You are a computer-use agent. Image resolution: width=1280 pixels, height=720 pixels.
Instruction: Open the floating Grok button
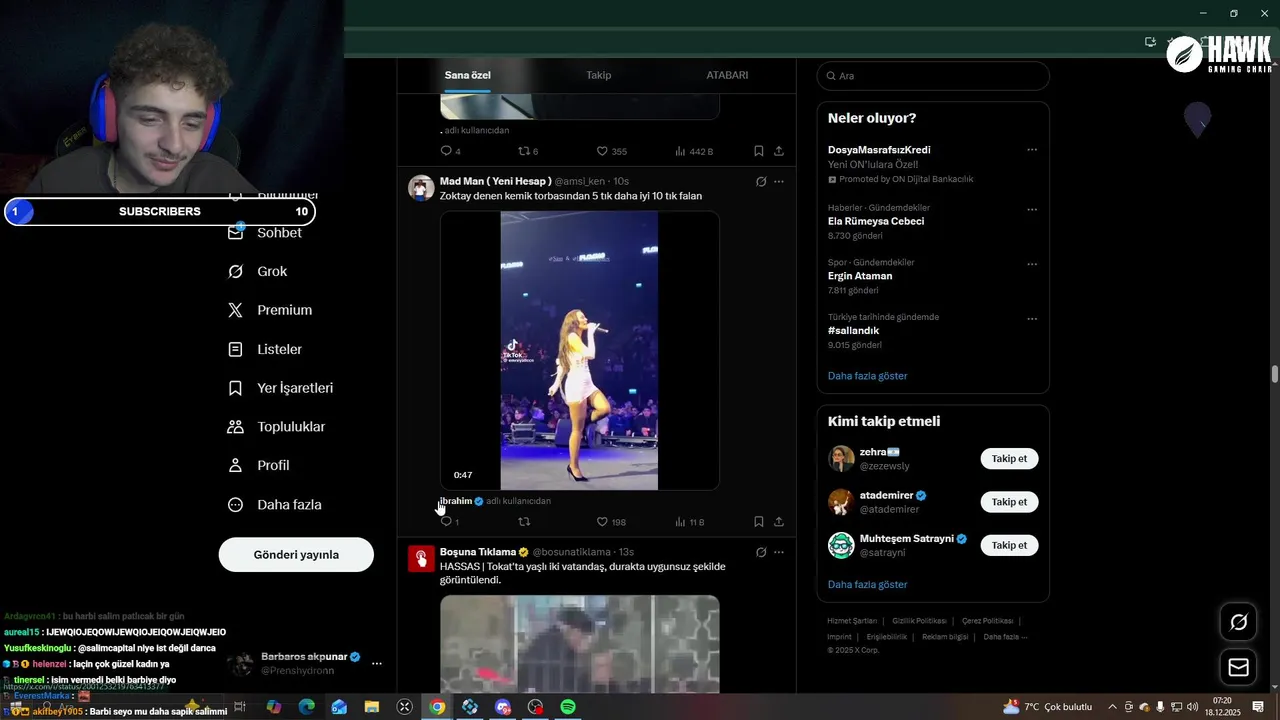[1238, 622]
